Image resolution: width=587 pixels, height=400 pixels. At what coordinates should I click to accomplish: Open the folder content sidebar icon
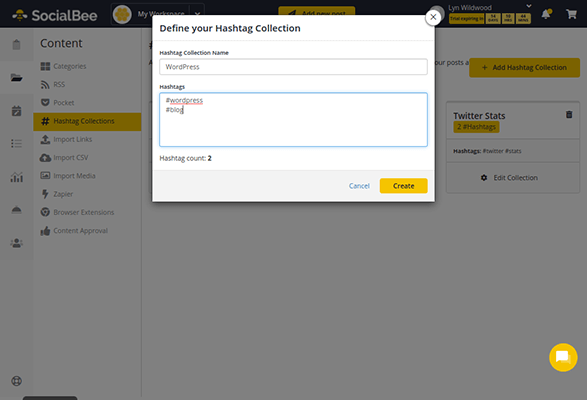16,78
